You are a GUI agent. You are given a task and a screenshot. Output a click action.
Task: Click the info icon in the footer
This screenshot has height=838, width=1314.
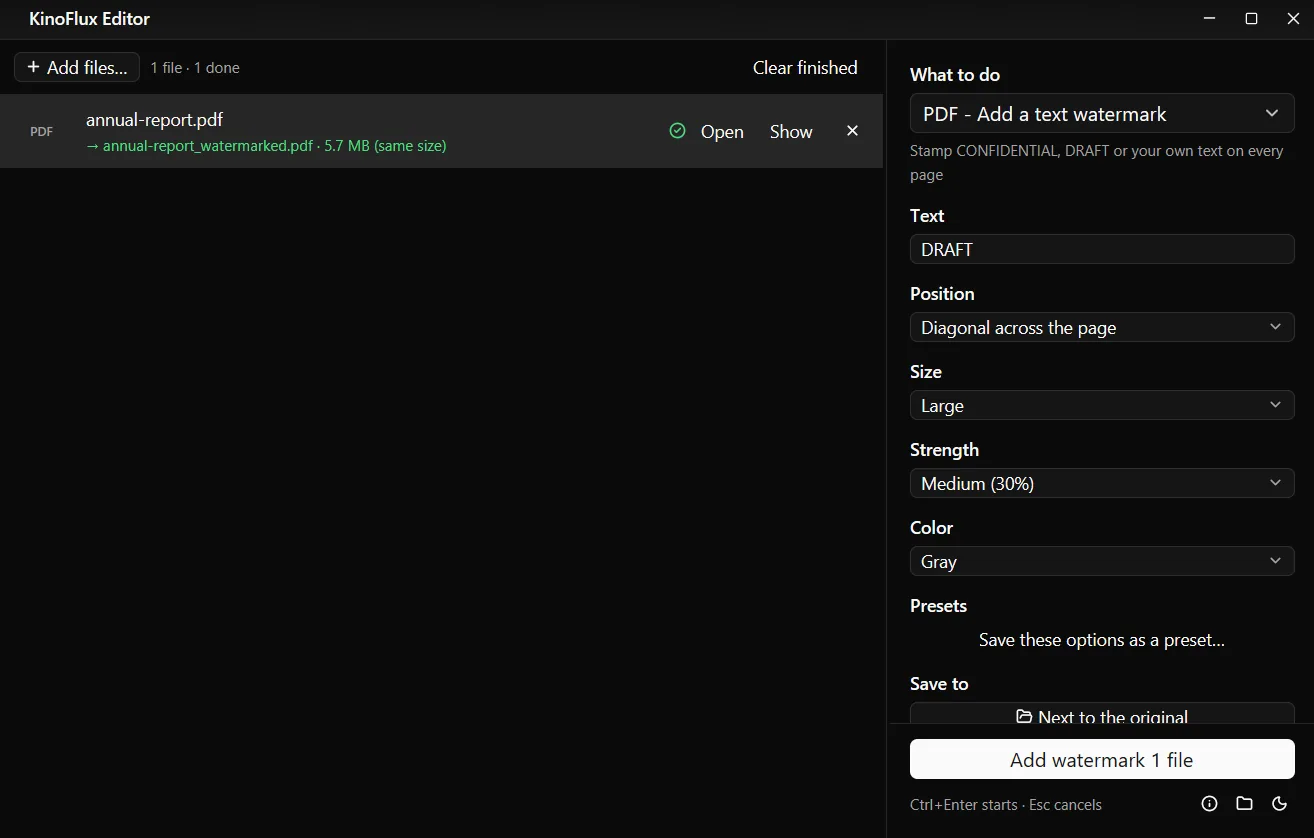pos(1209,804)
